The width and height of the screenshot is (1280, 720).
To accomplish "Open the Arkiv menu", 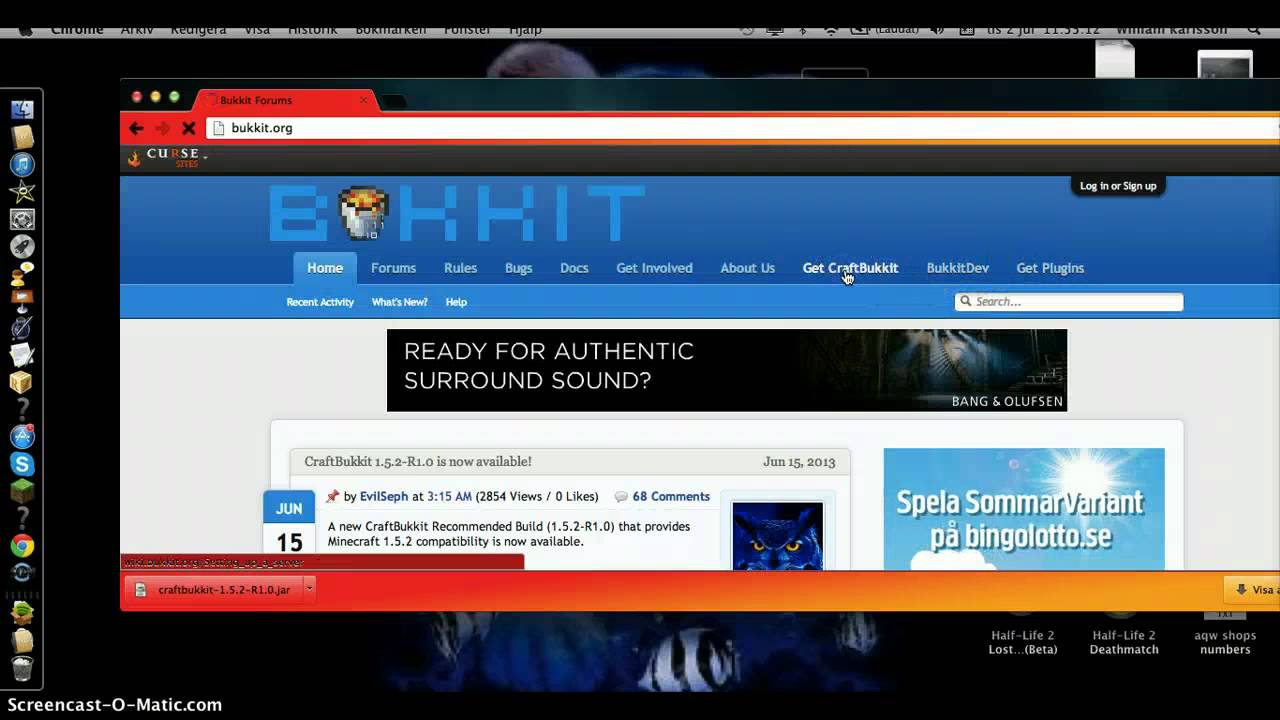I will pyautogui.click(x=137, y=30).
